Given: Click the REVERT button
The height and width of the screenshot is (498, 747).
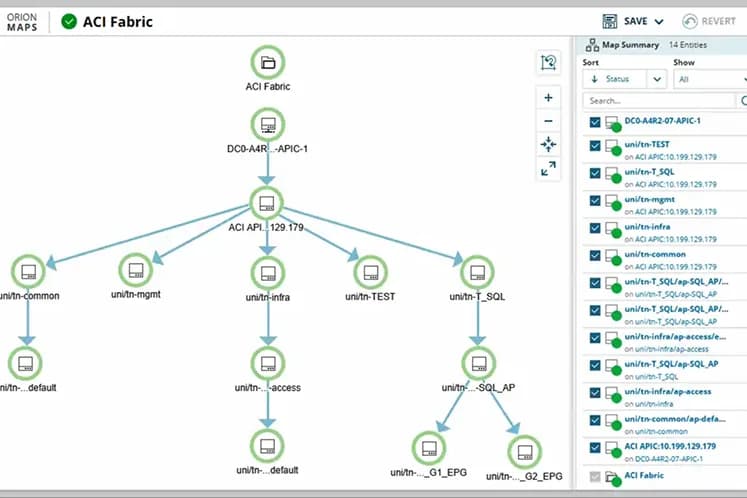Looking at the screenshot, I should point(709,21).
